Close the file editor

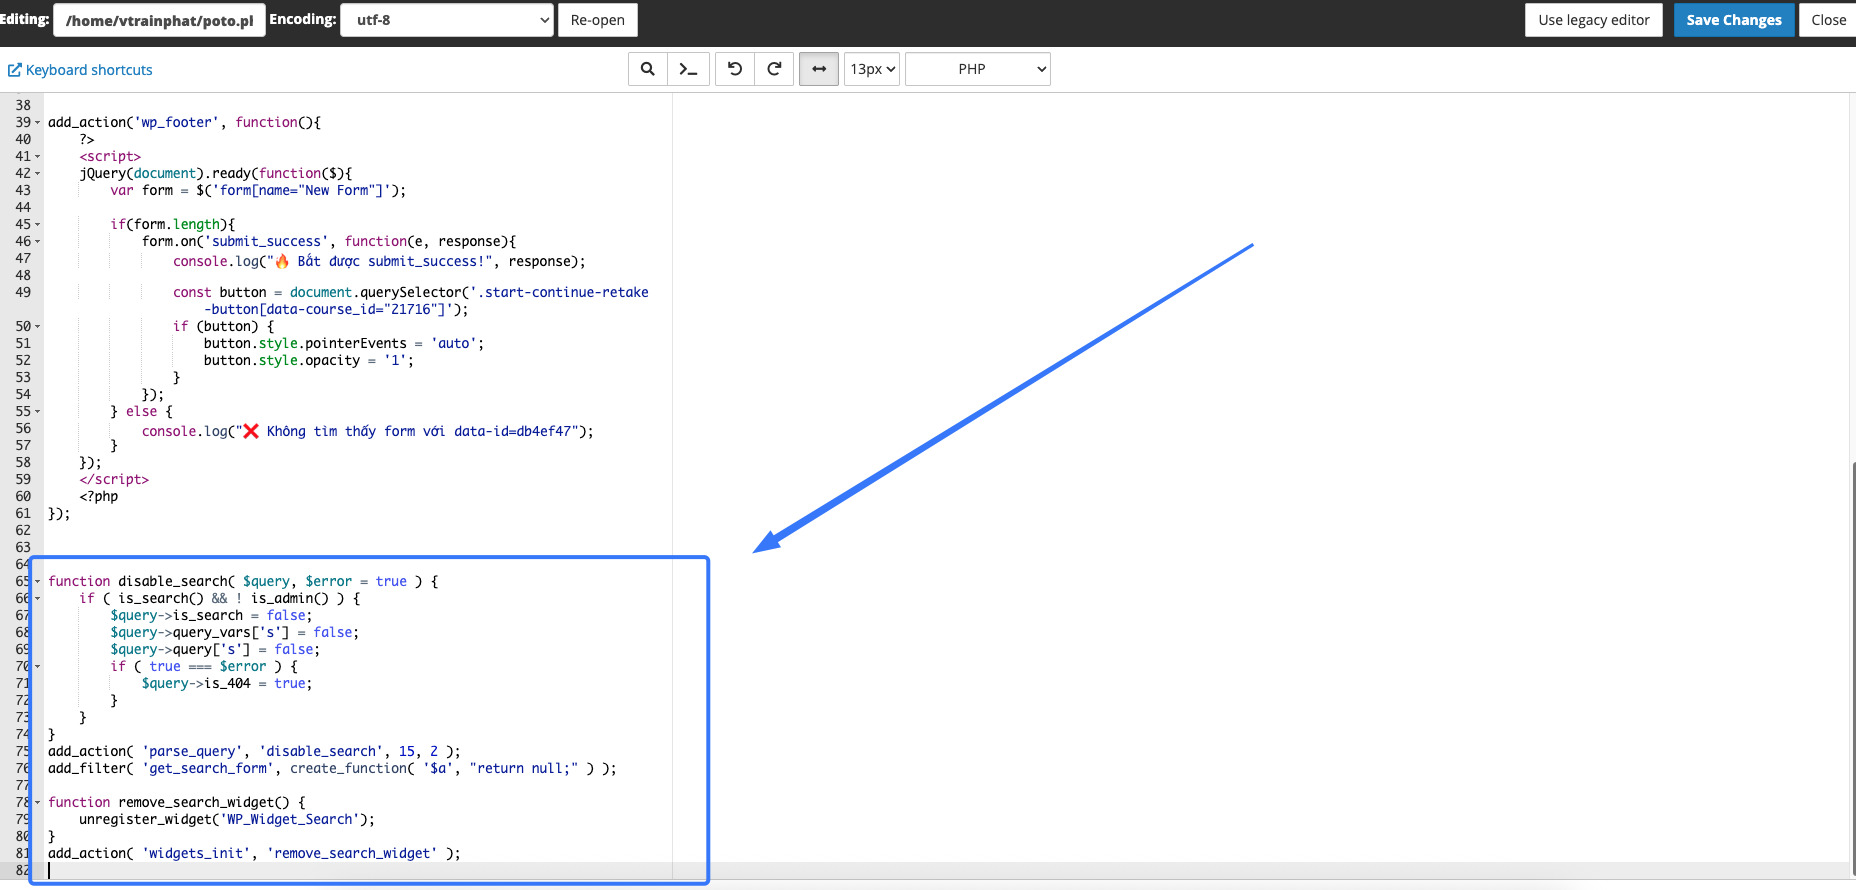[x=1828, y=20]
